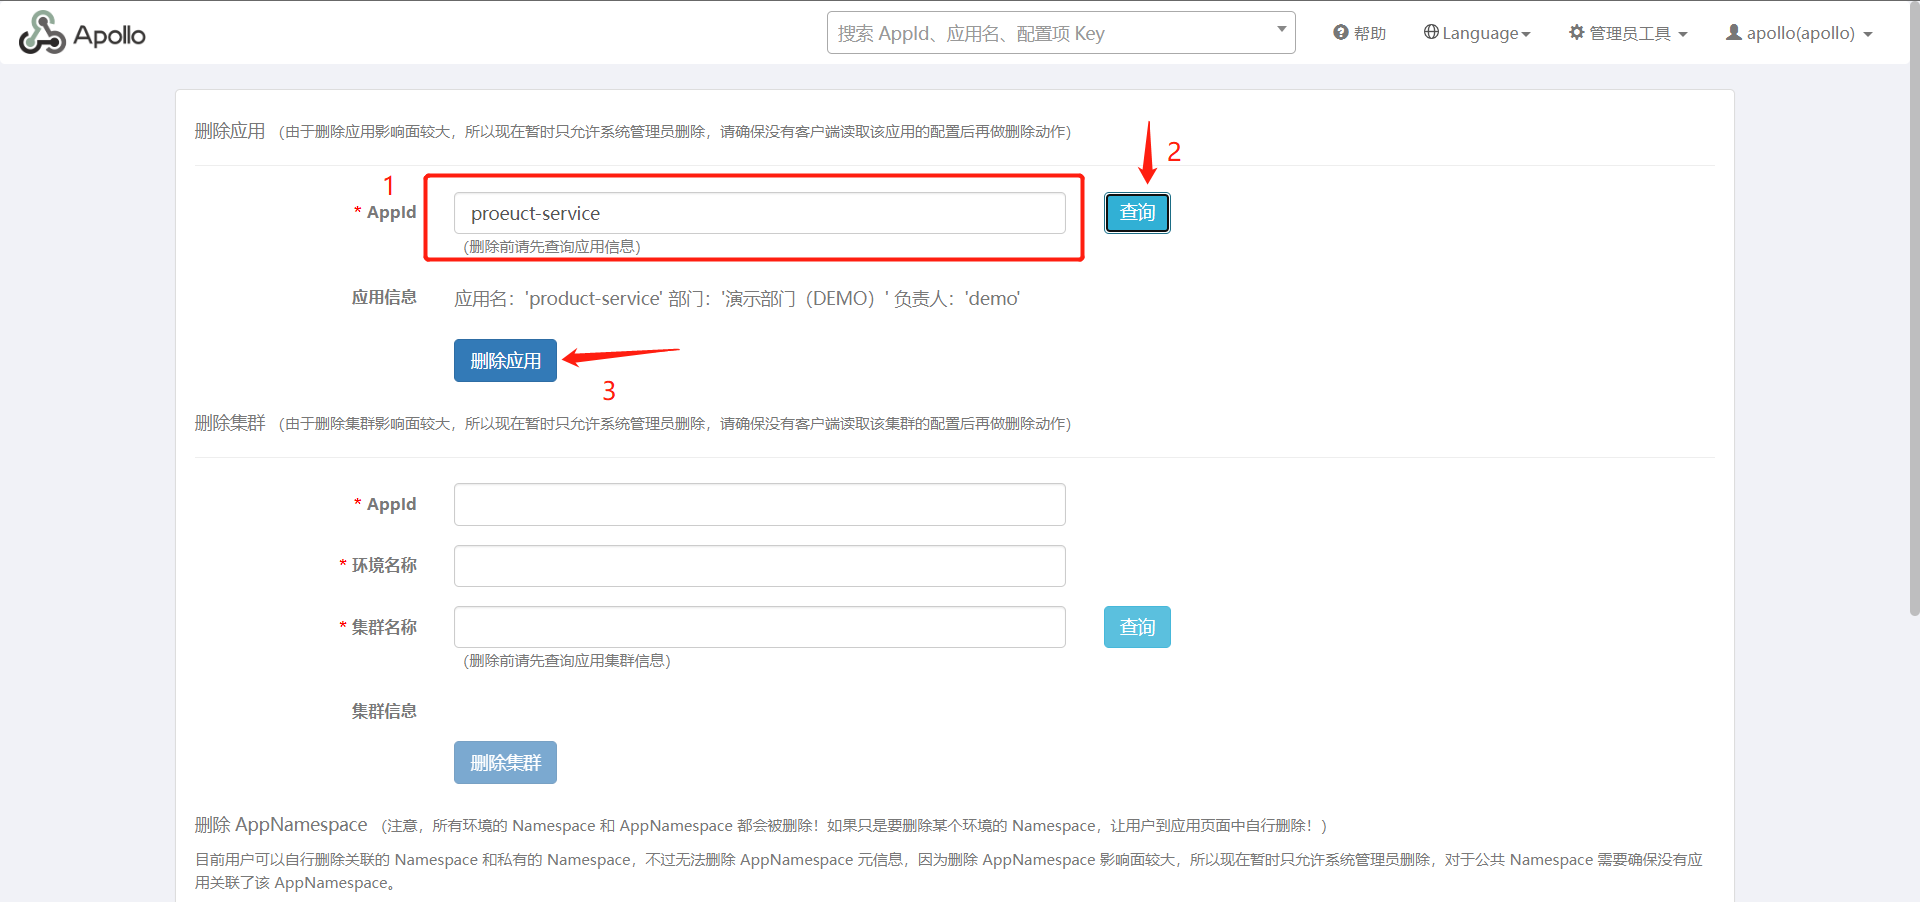Focus the top search AppId field

1050,33
